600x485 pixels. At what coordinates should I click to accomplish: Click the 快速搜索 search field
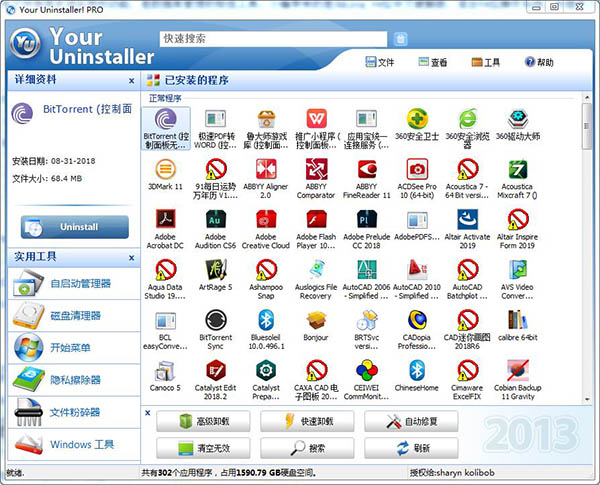273,39
